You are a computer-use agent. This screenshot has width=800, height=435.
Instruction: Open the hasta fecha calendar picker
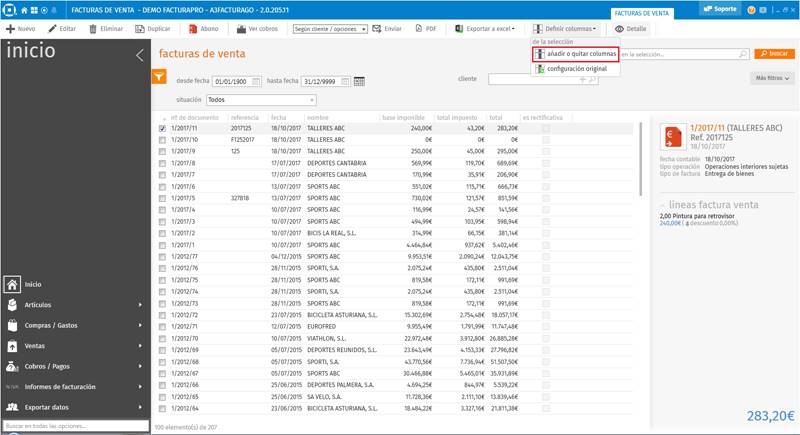point(345,82)
